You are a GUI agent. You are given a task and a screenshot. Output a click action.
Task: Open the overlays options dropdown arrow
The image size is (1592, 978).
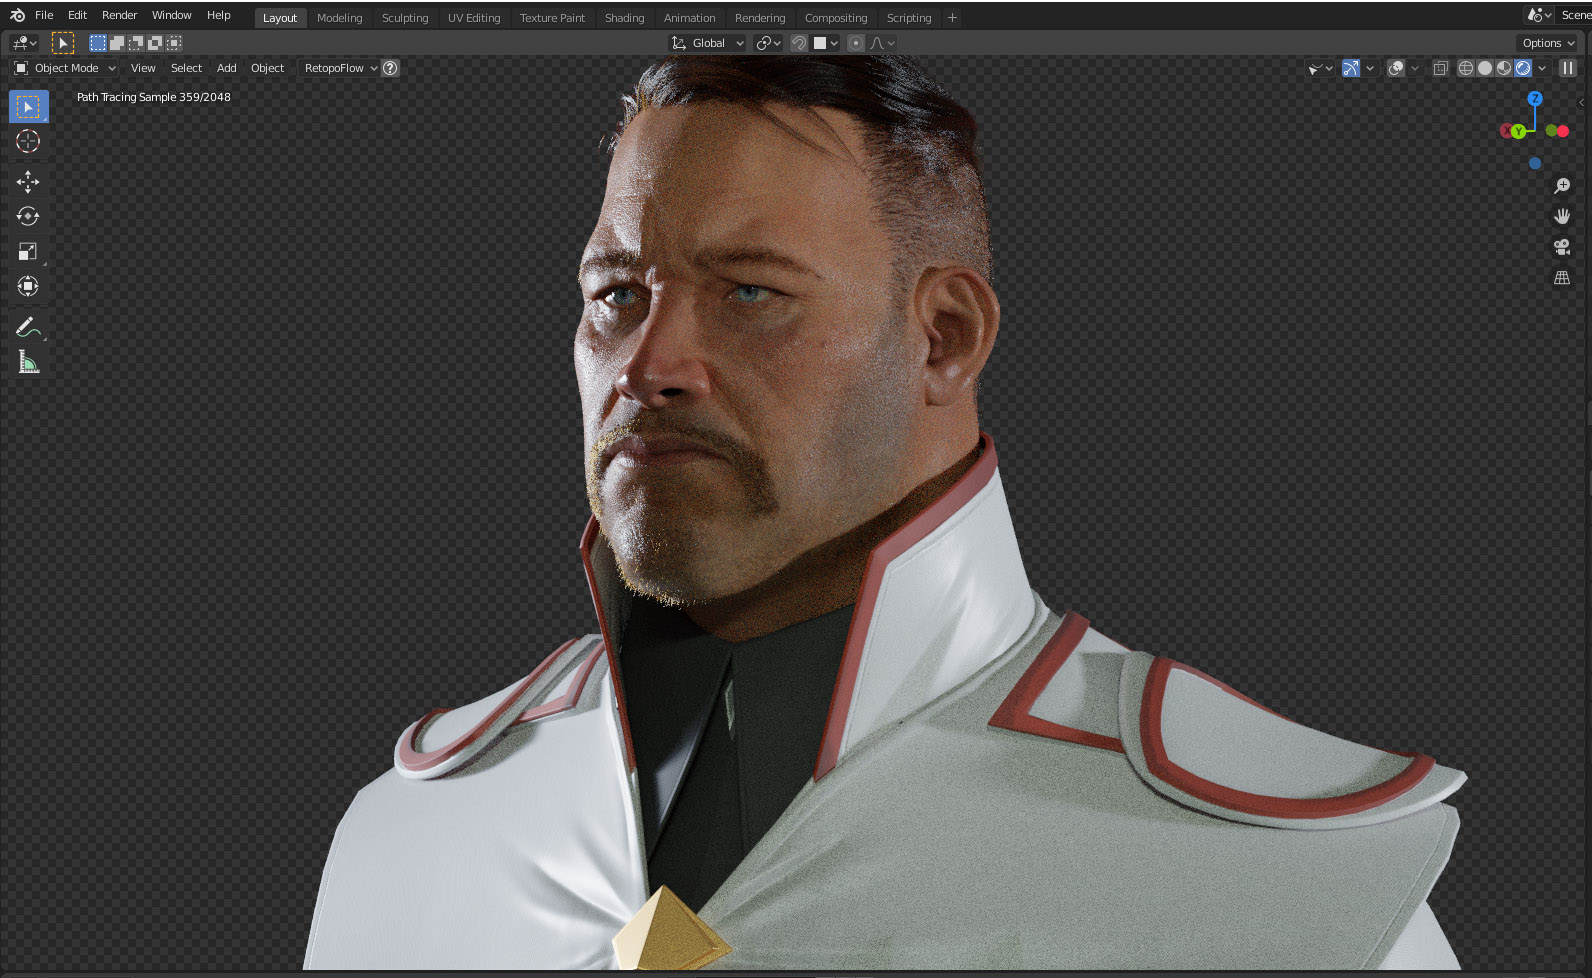click(1415, 68)
